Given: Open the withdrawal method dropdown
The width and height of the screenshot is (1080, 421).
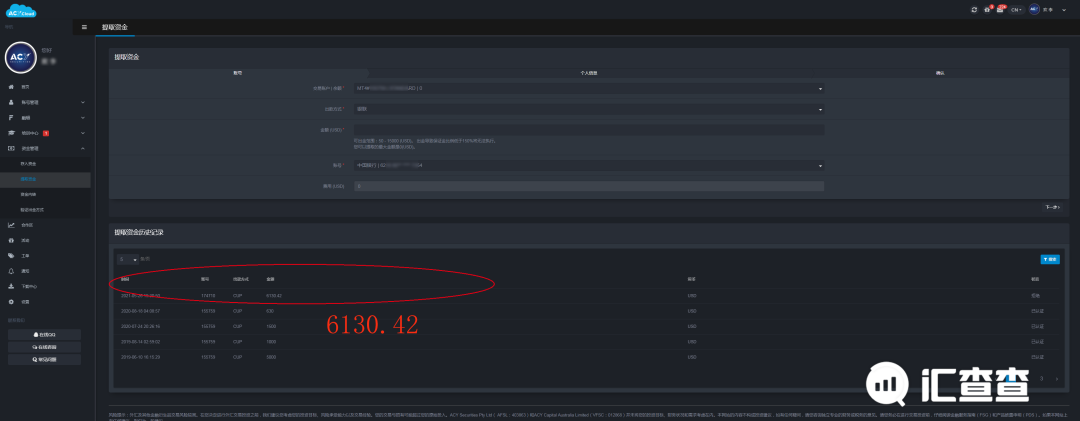Looking at the screenshot, I should [x=589, y=109].
